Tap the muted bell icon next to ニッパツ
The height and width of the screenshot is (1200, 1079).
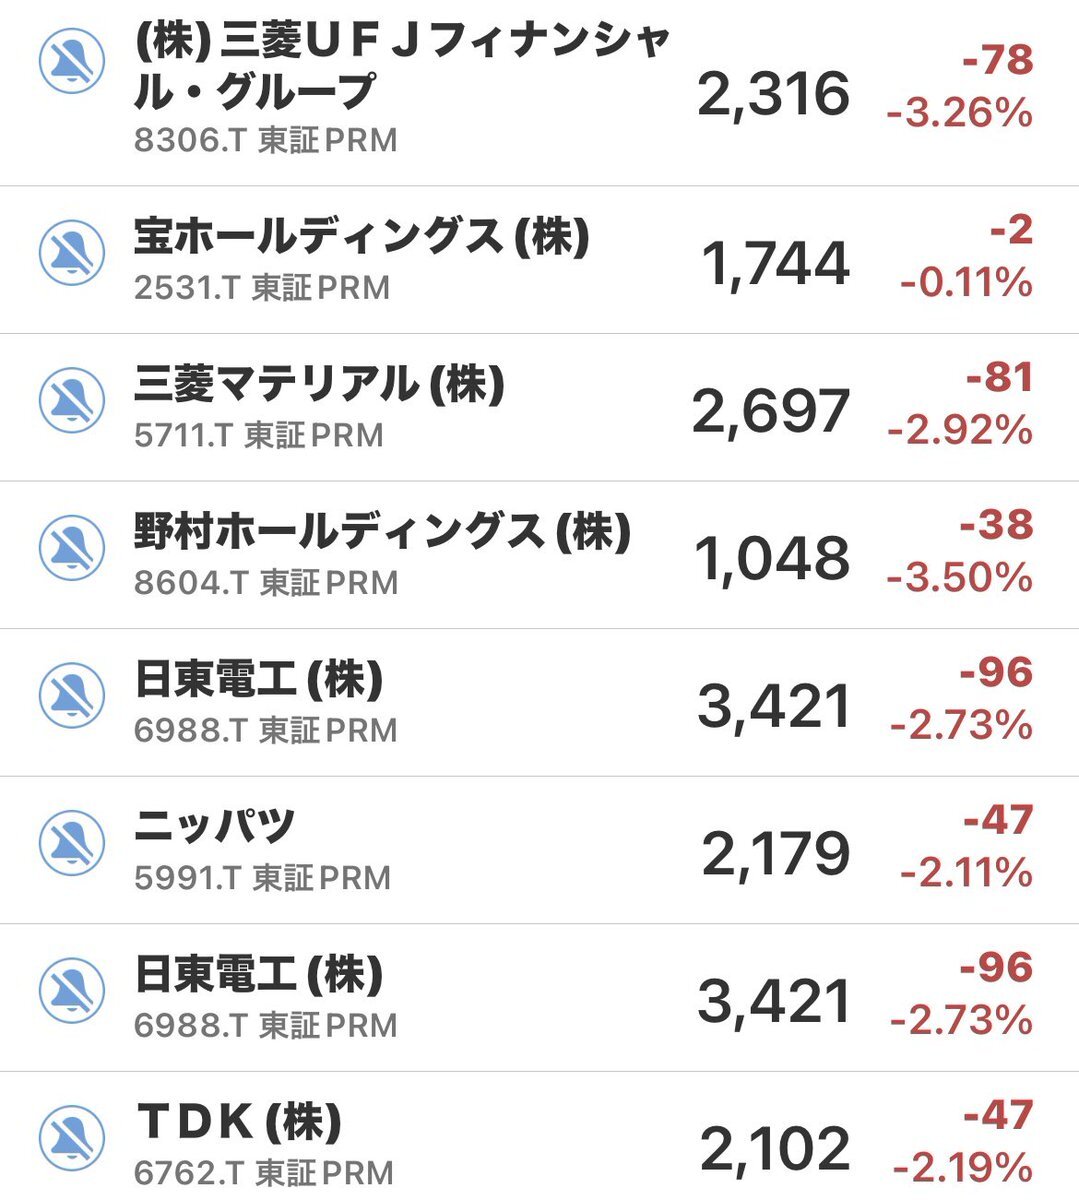point(71,843)
